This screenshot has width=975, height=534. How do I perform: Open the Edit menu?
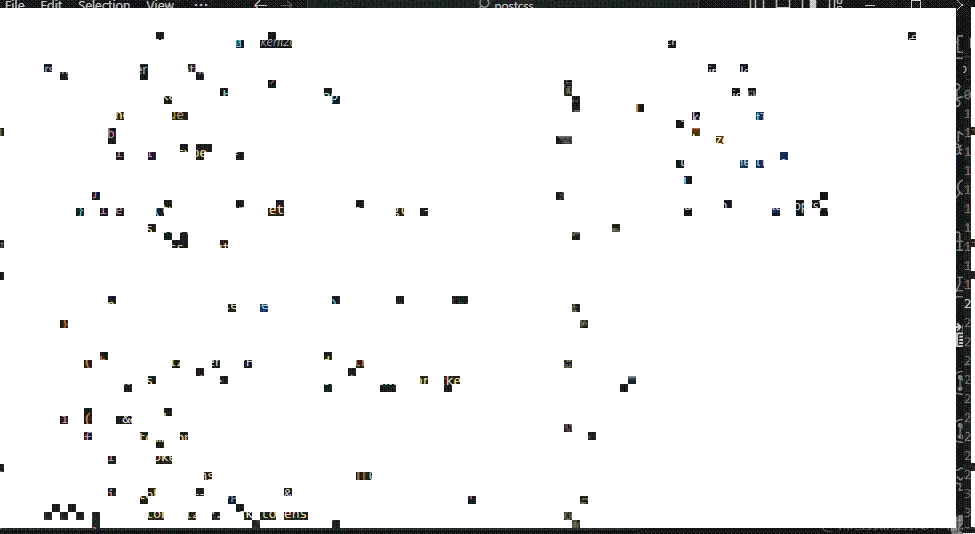click(51, 5)
